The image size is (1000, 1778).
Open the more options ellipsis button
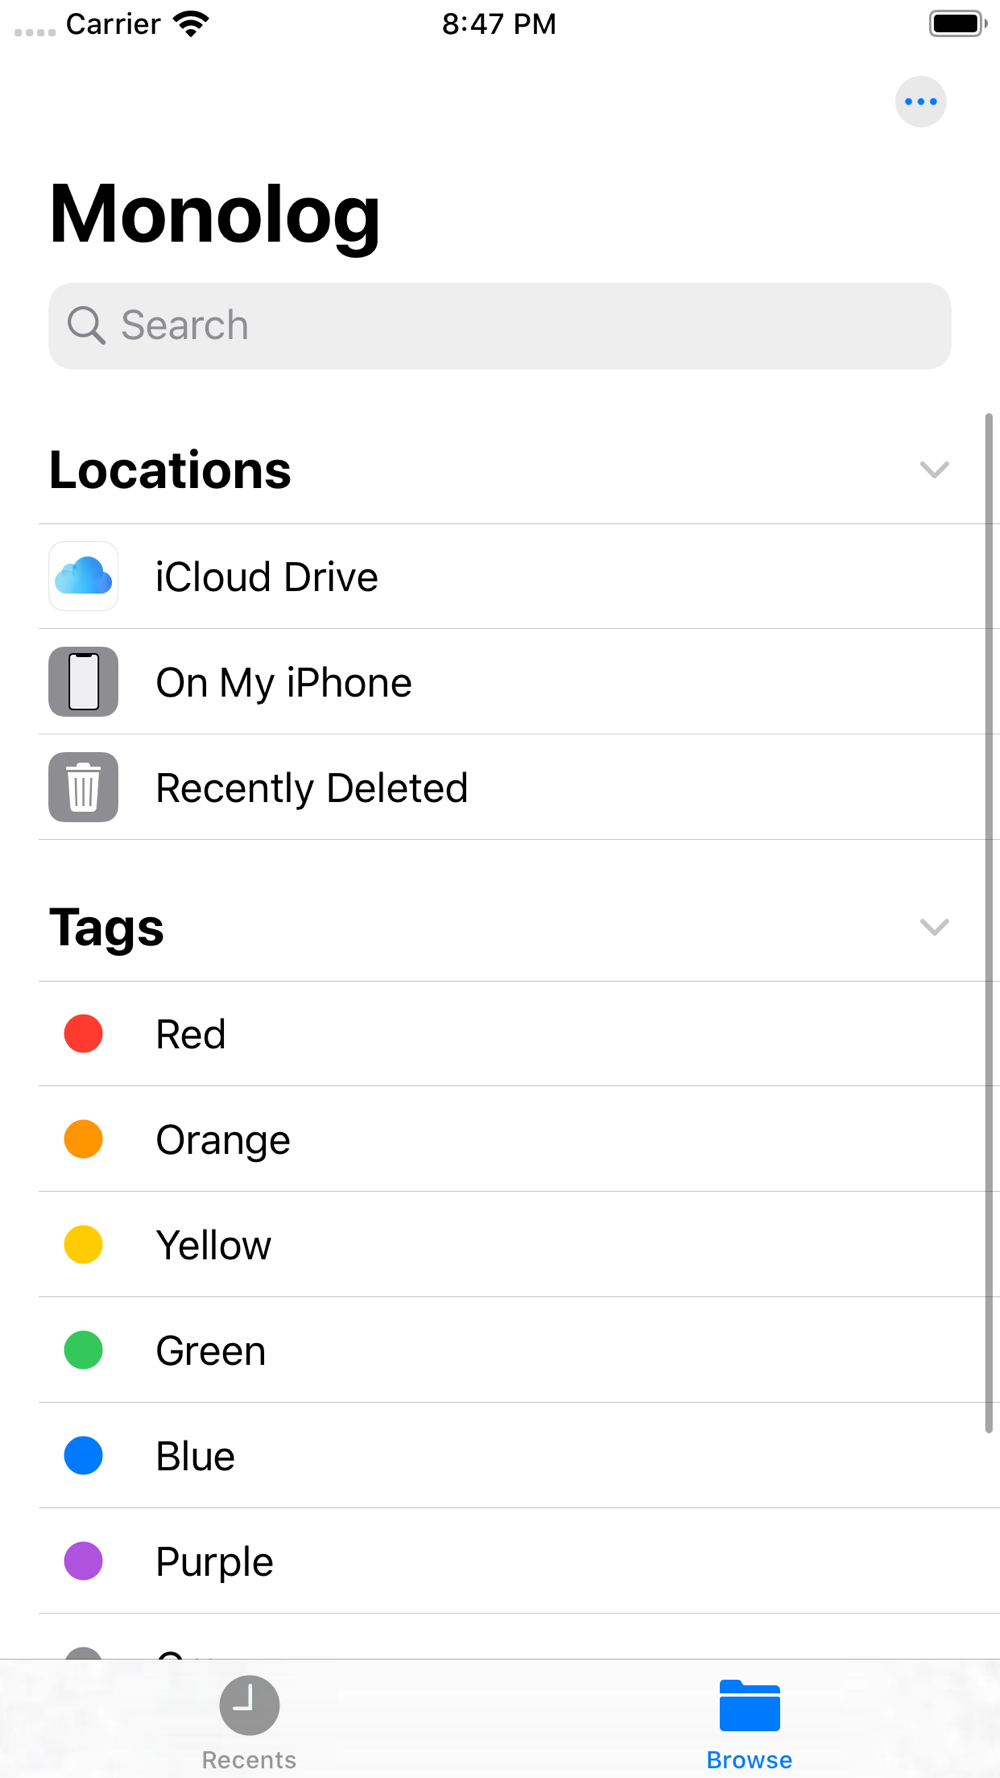[920, 102]
